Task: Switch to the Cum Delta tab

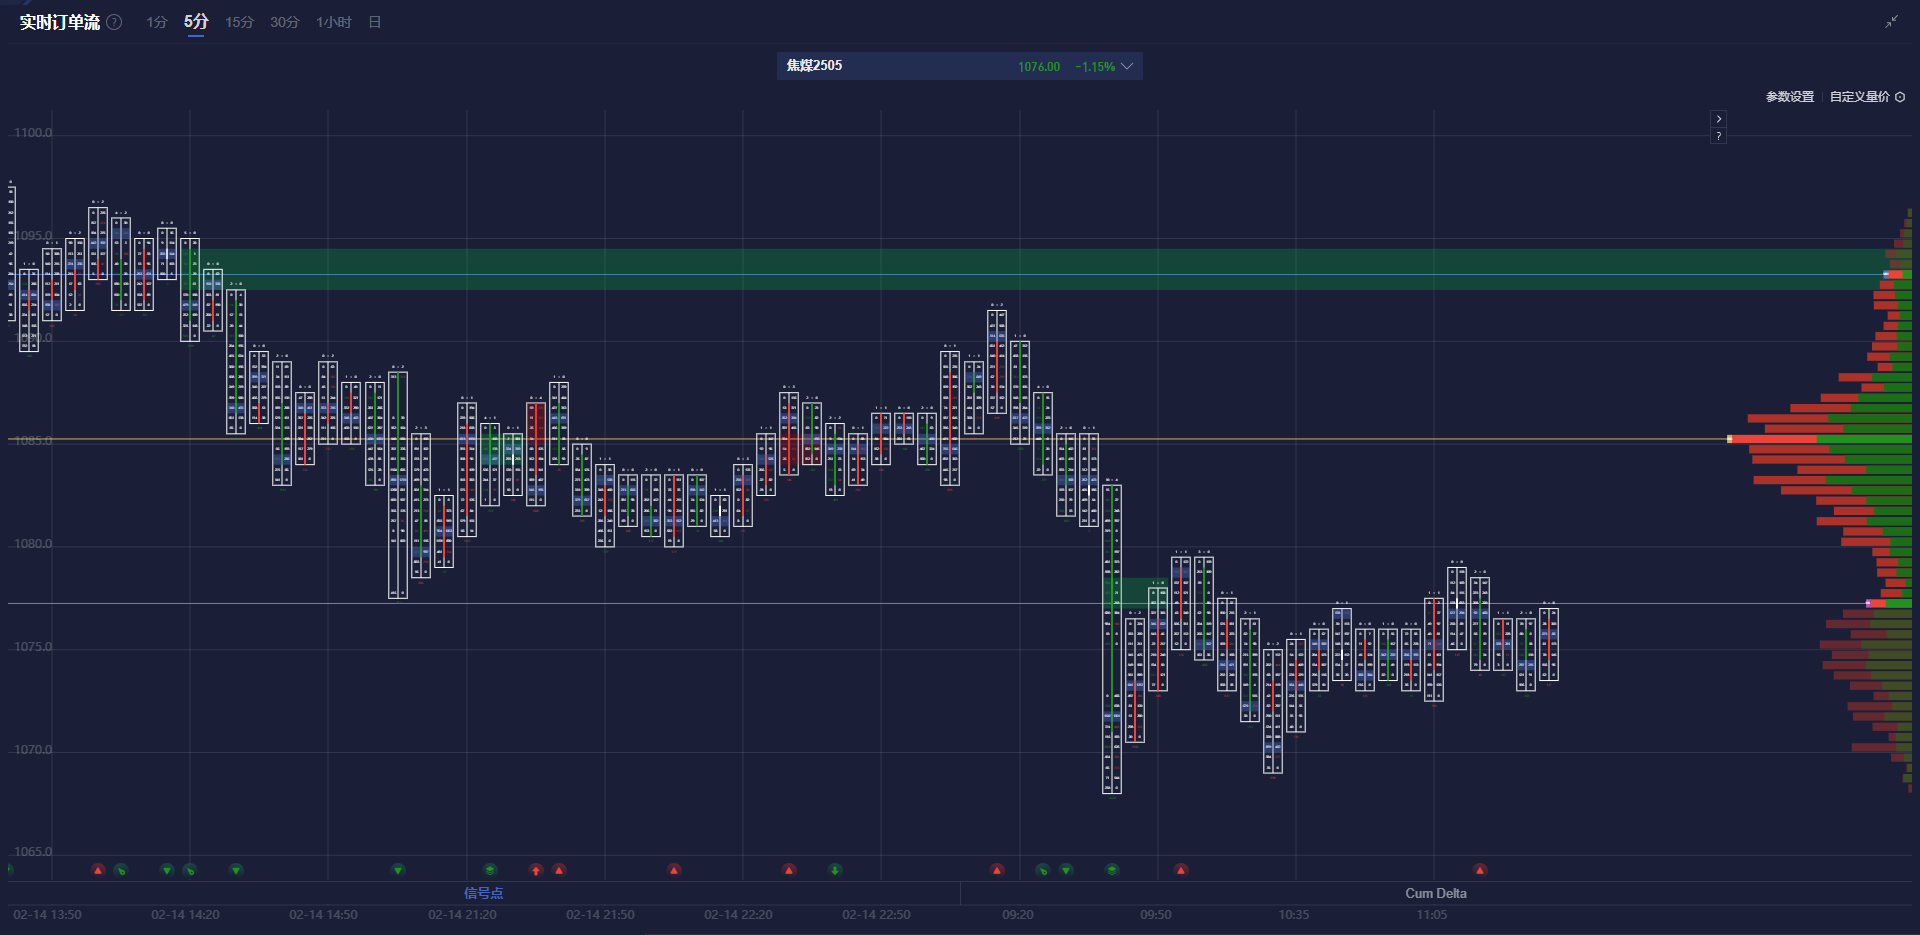Action: [x=1435, y=893]
